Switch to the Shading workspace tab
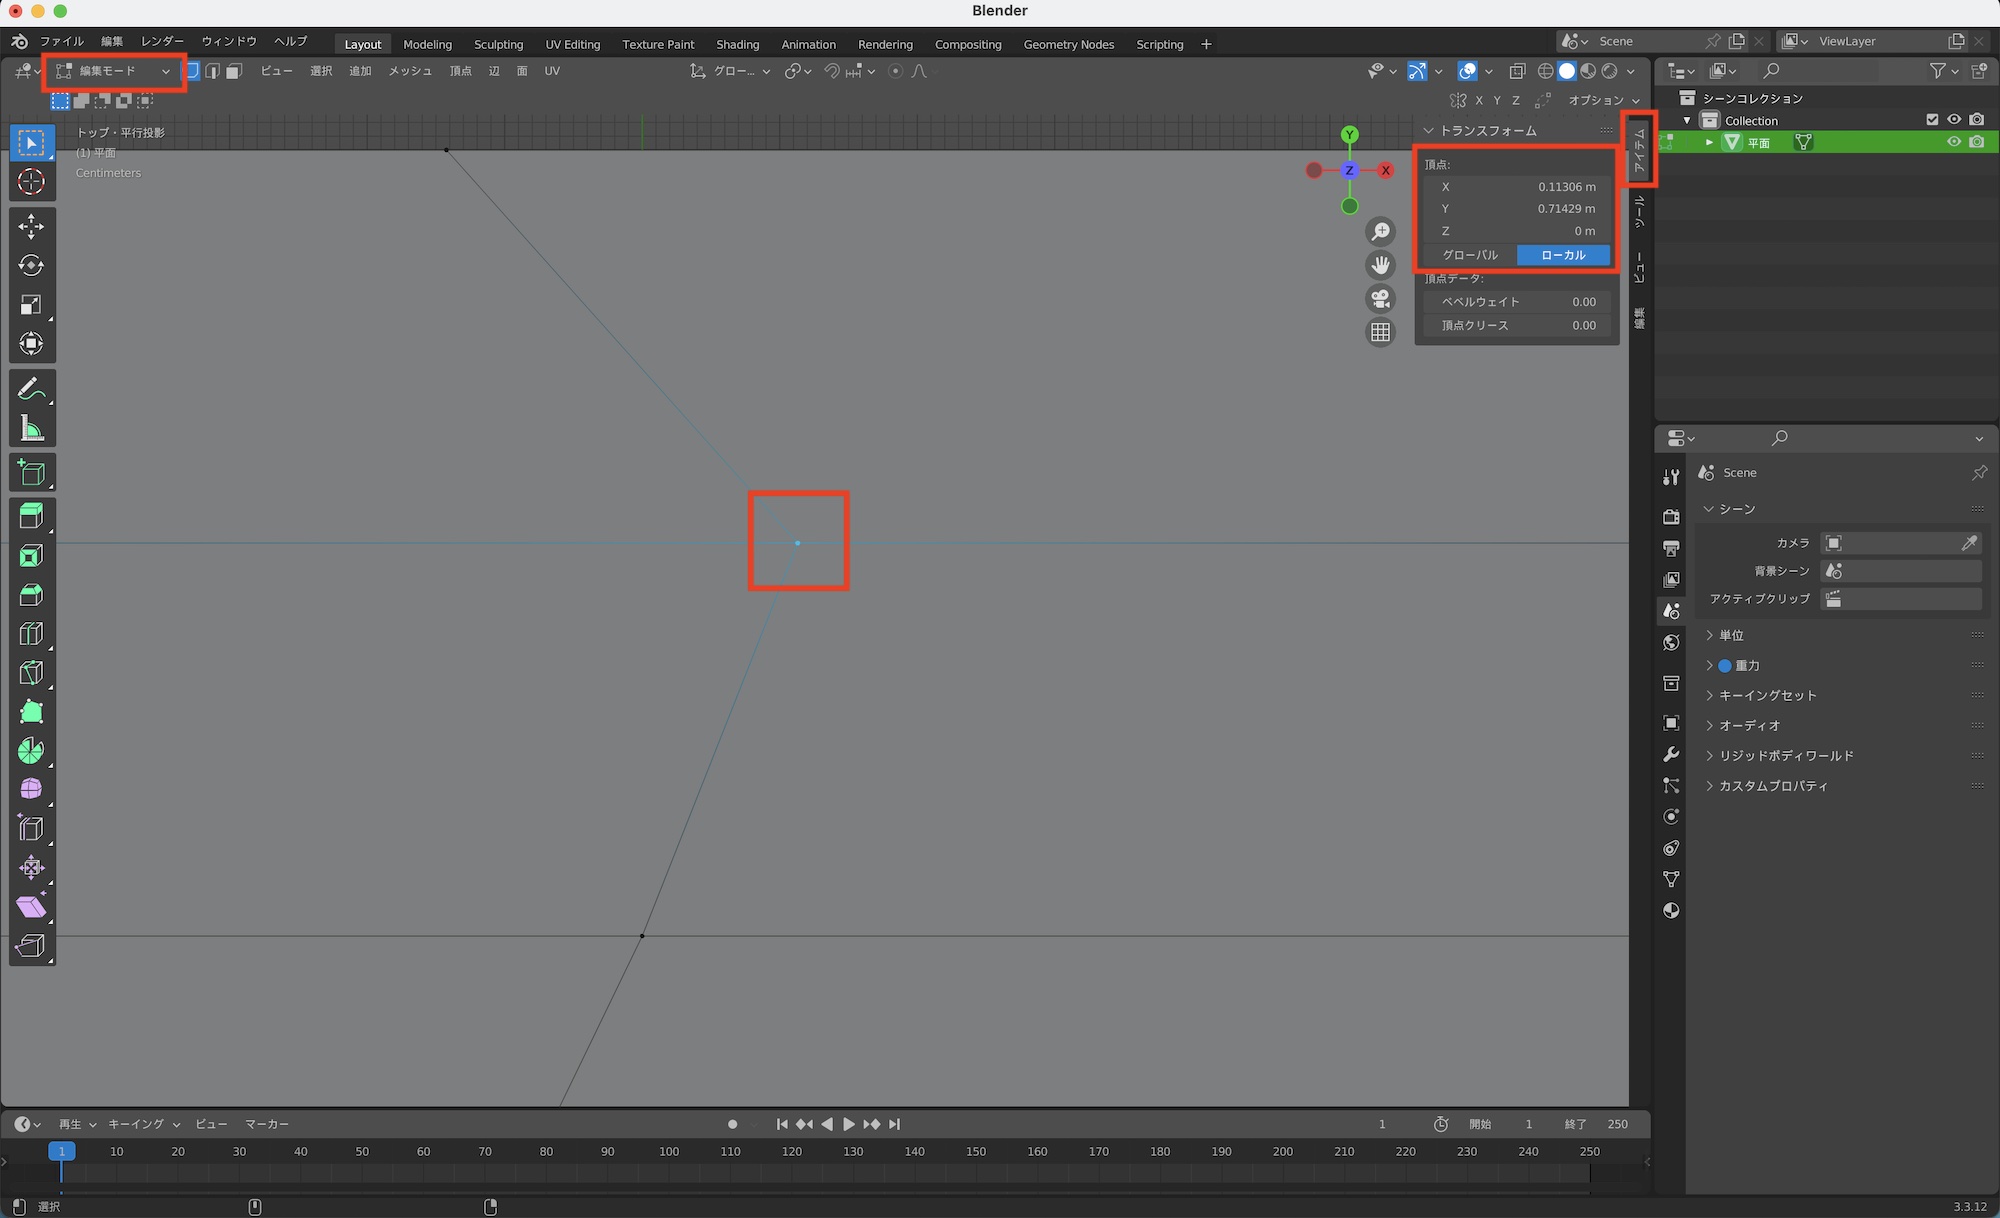This screenshot has width=2000, height=1218. coord(737,44)
